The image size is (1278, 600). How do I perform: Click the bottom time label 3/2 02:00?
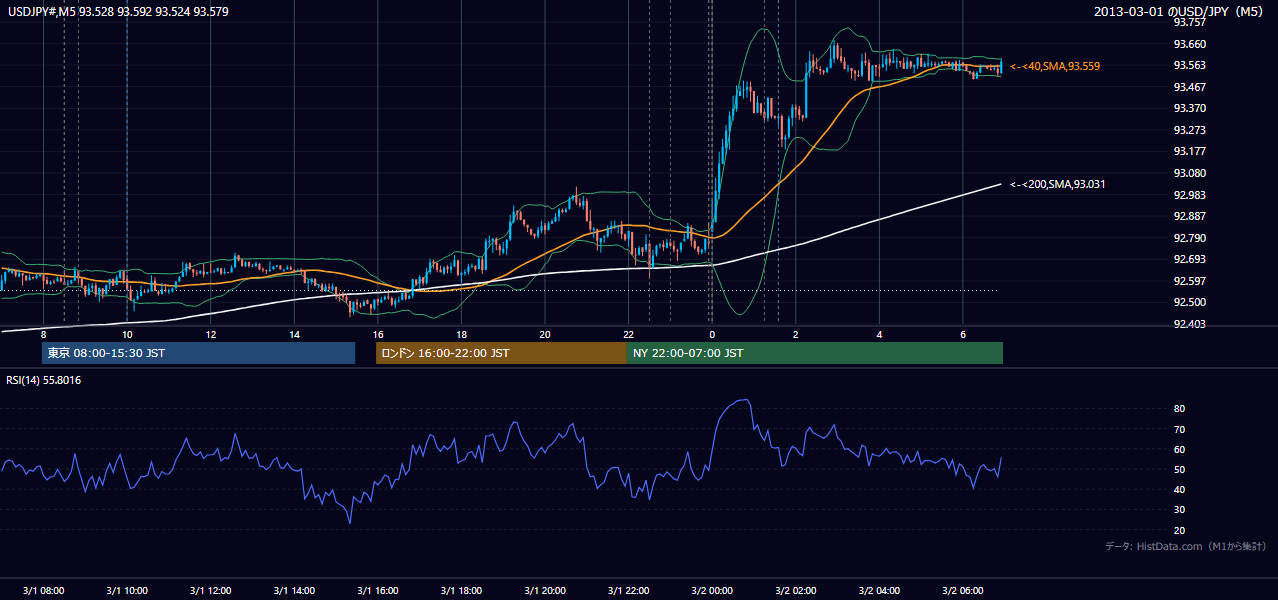point(795,590)
